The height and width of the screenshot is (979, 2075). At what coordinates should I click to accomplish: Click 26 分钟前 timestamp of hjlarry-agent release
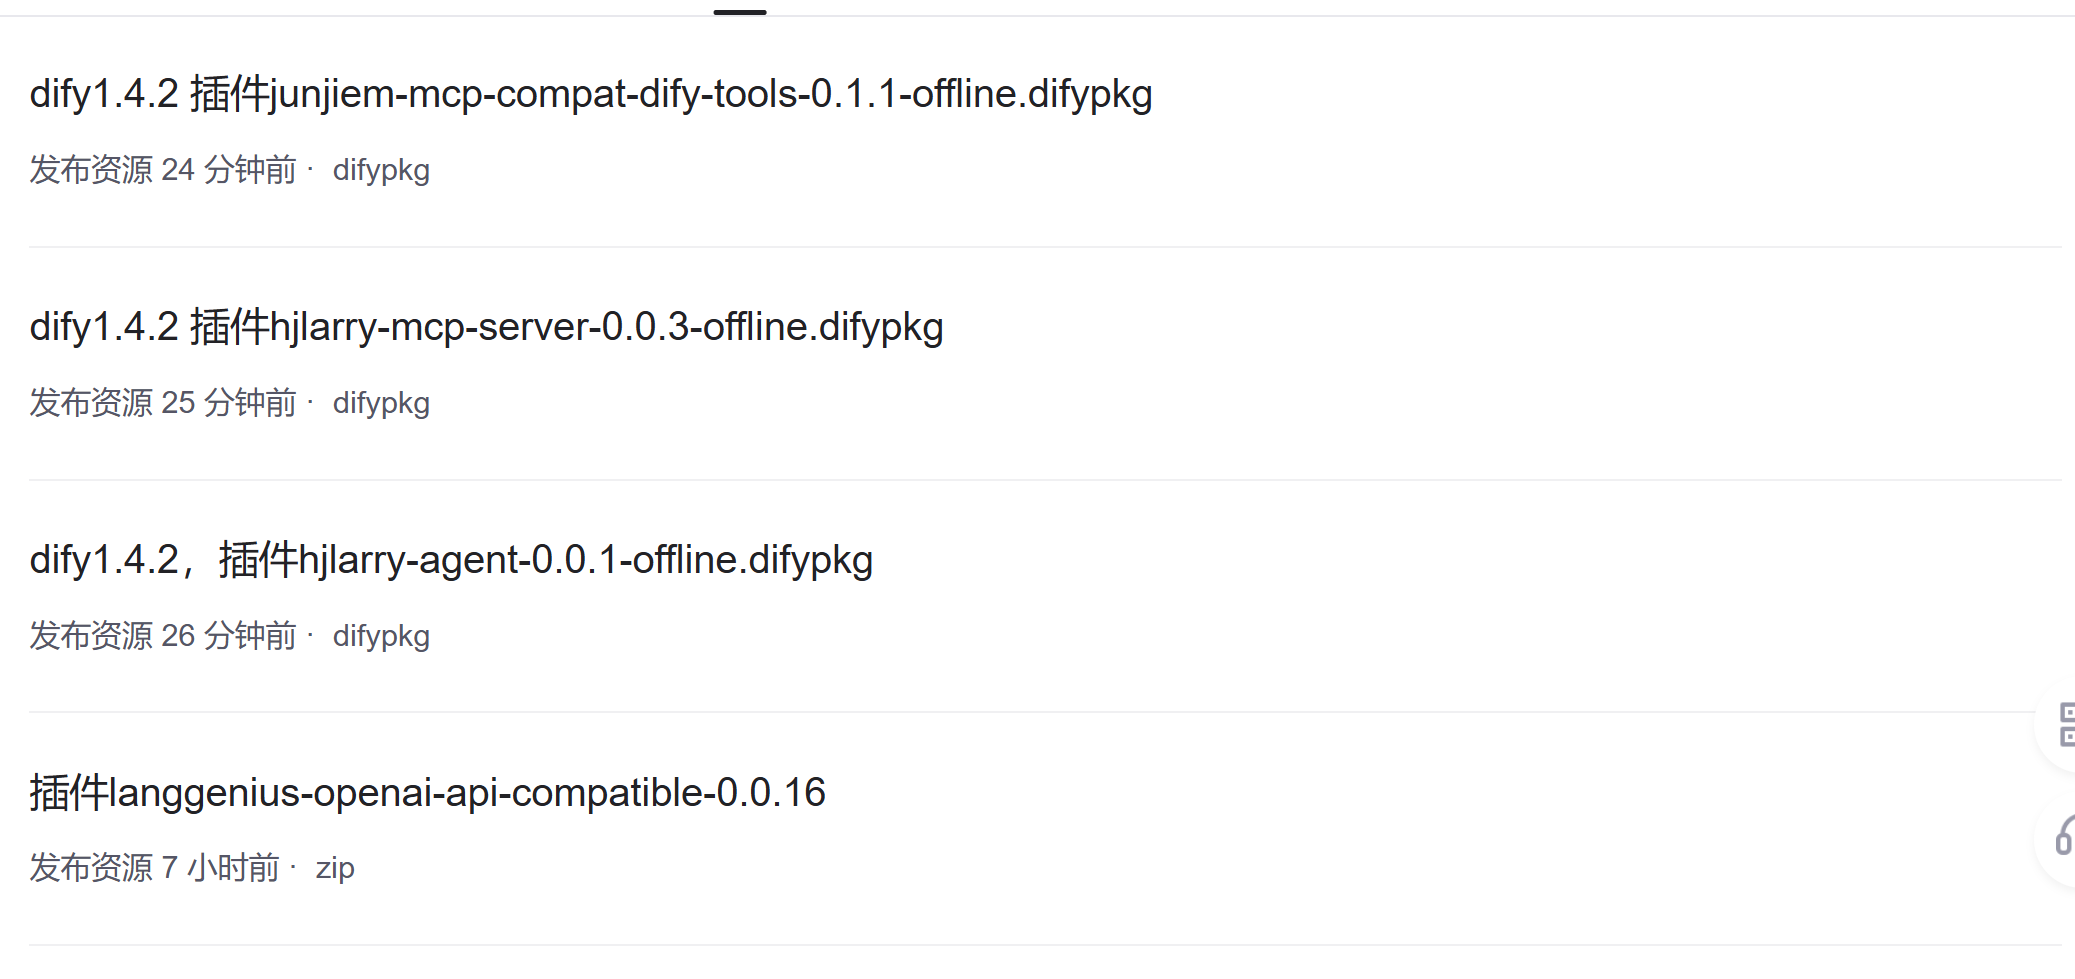click(x=227, y=636)
